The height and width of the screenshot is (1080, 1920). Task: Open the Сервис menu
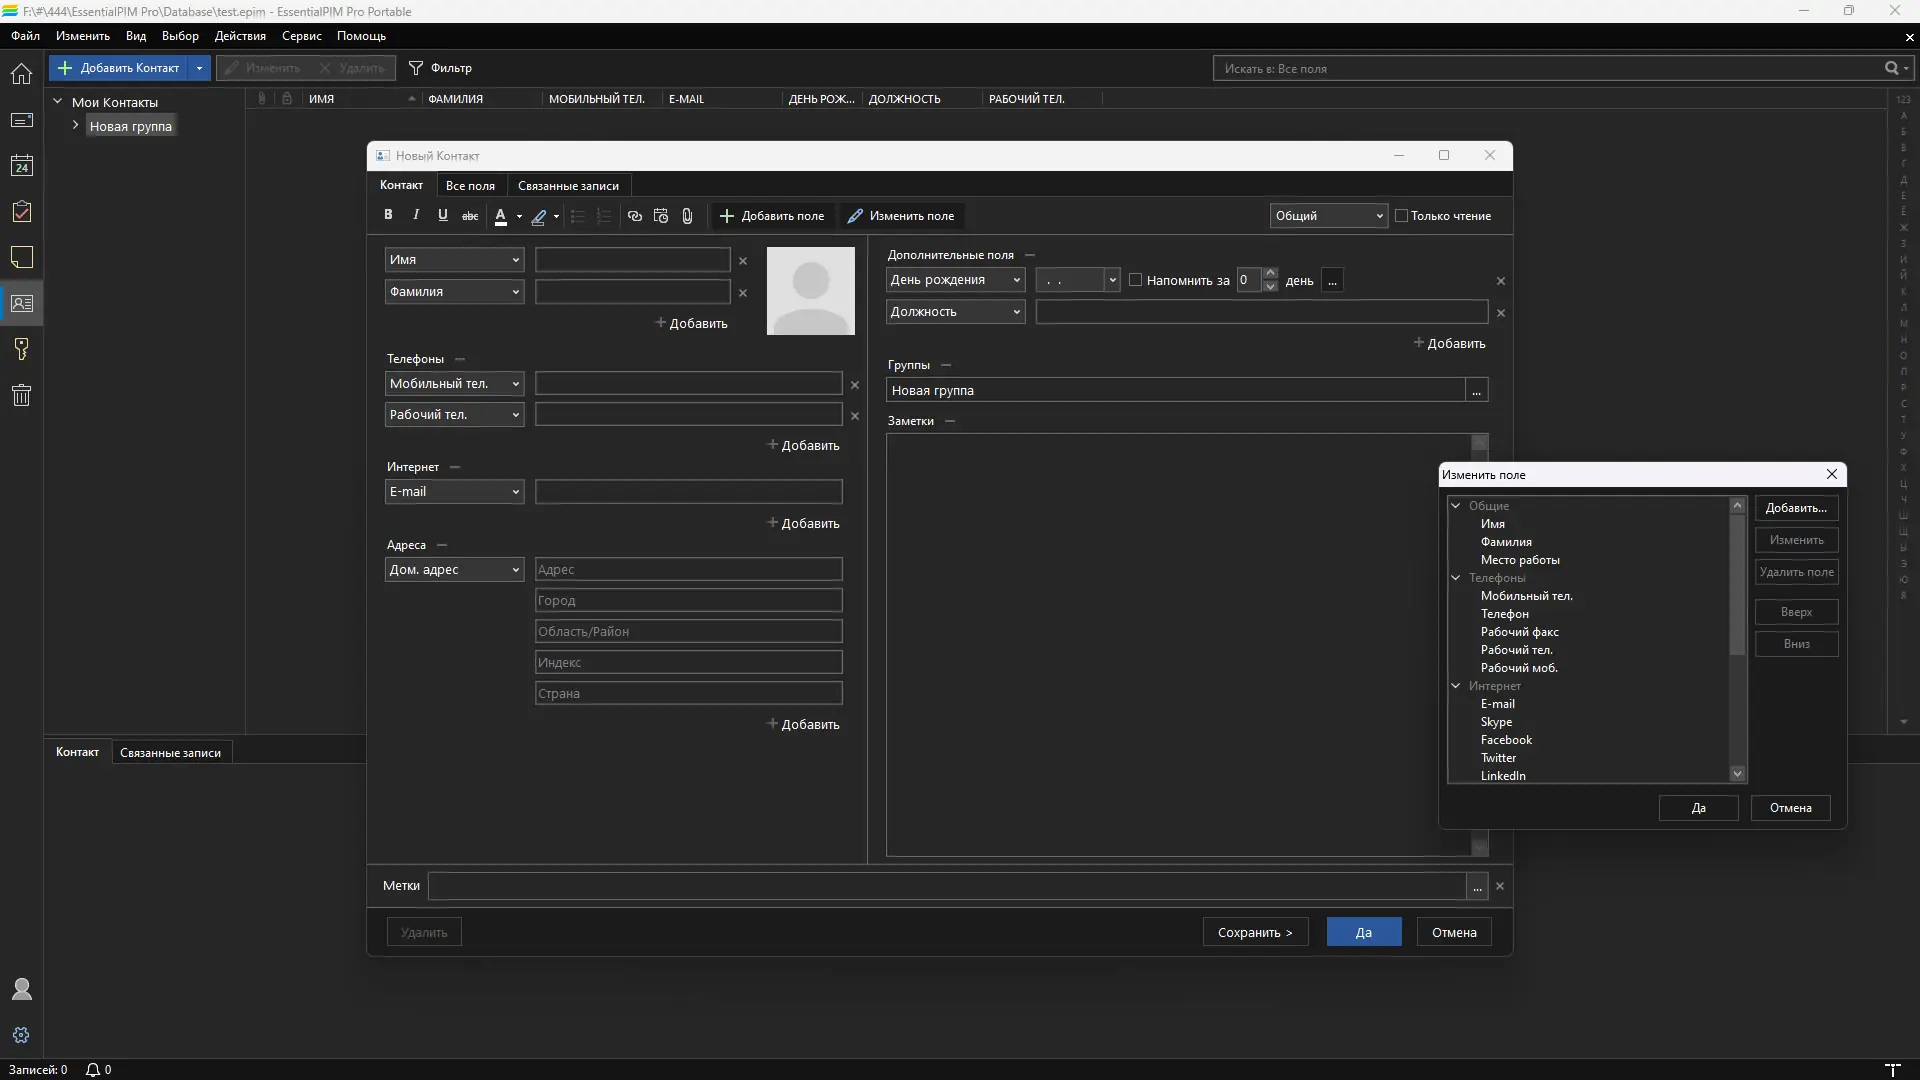pos(301,36)
